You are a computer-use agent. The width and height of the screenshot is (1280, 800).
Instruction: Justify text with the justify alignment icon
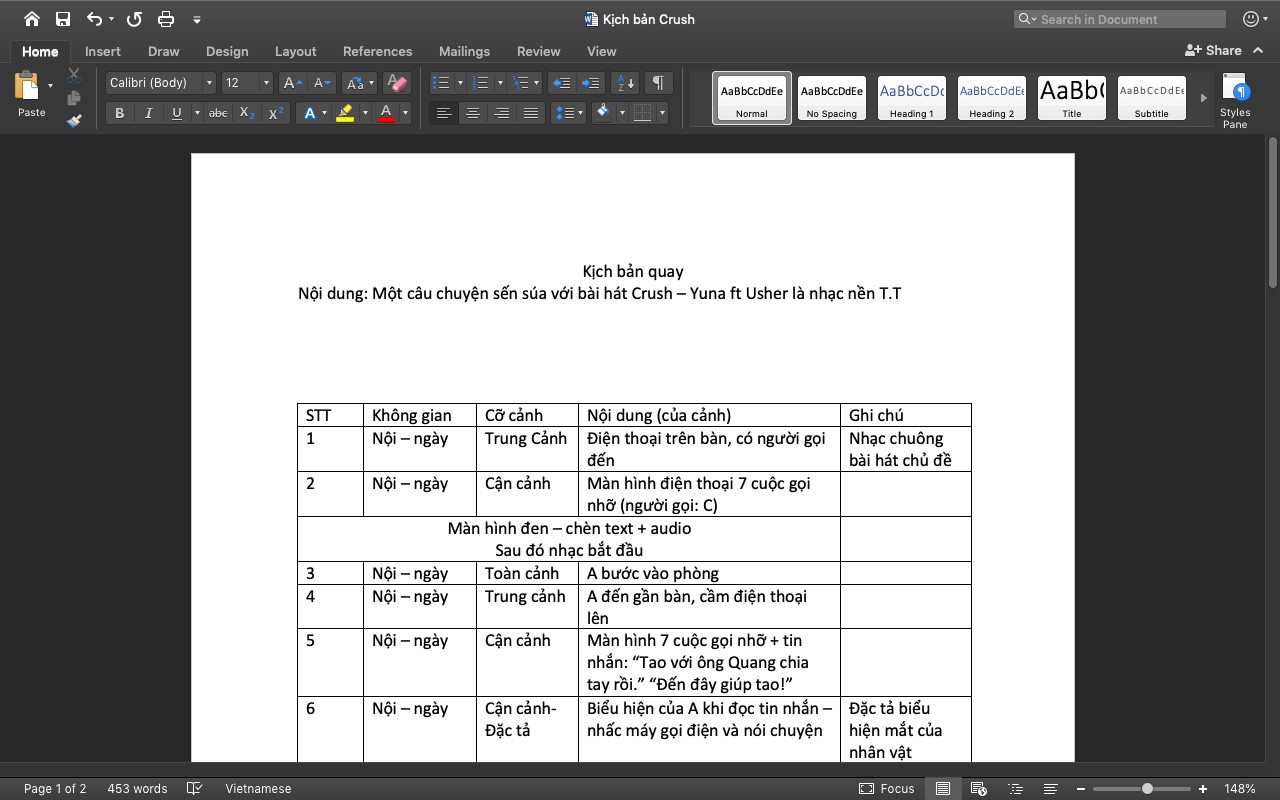(x=531, y=113)
